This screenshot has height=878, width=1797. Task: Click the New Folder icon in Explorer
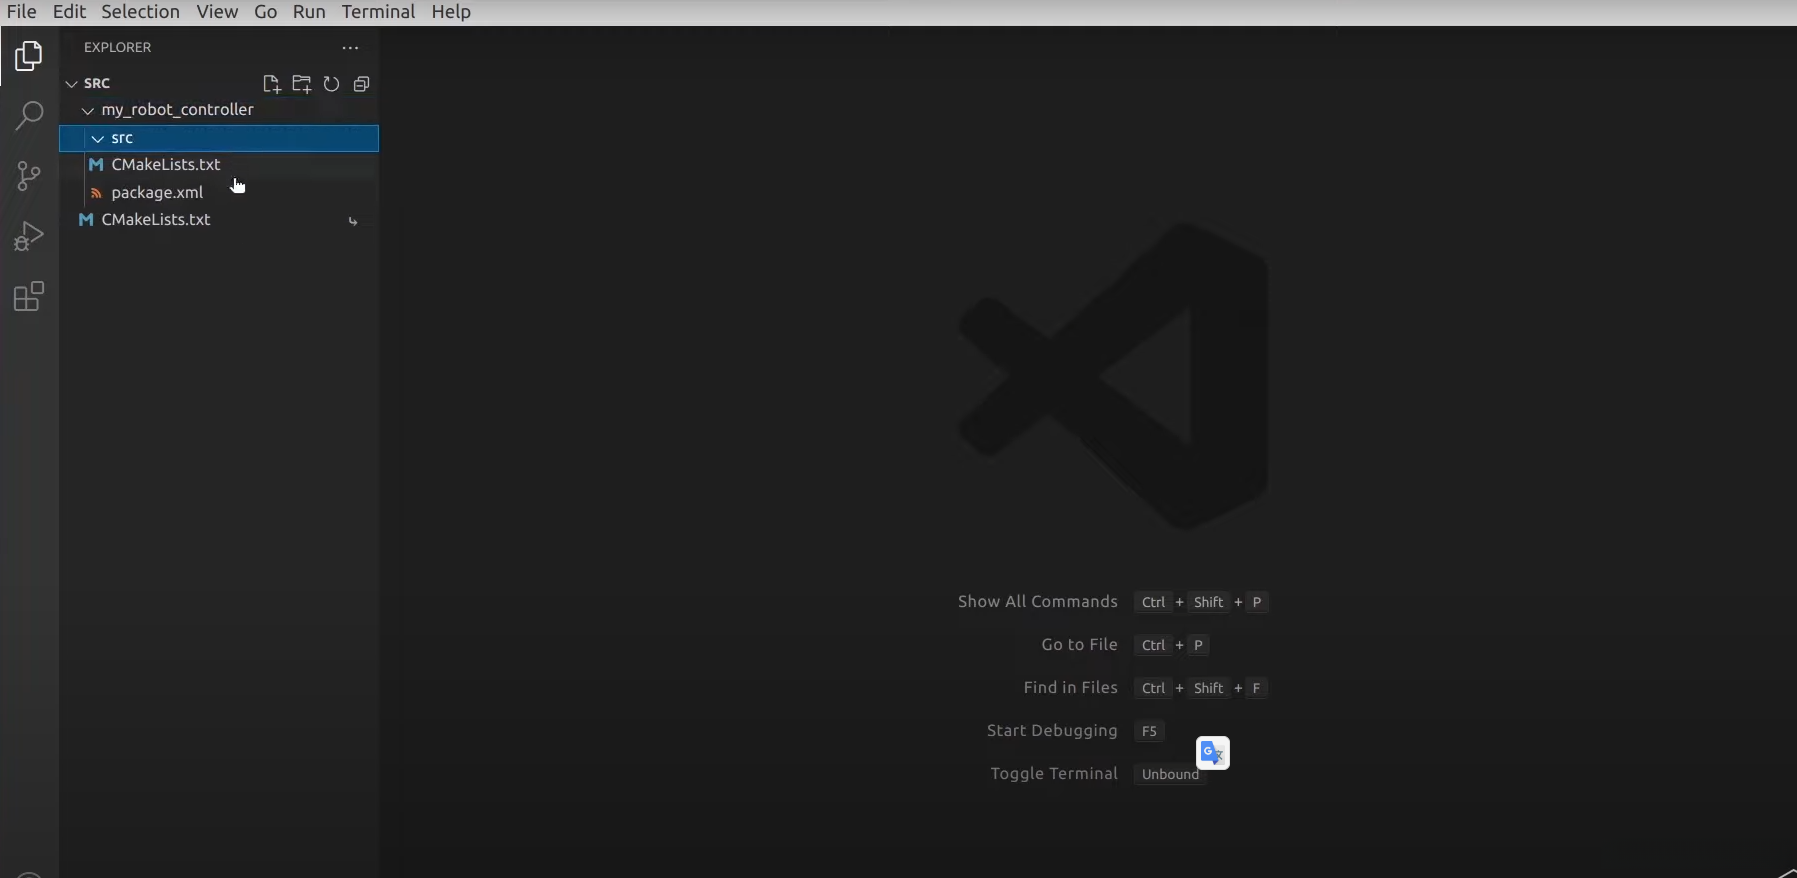[x=301, y=84]
